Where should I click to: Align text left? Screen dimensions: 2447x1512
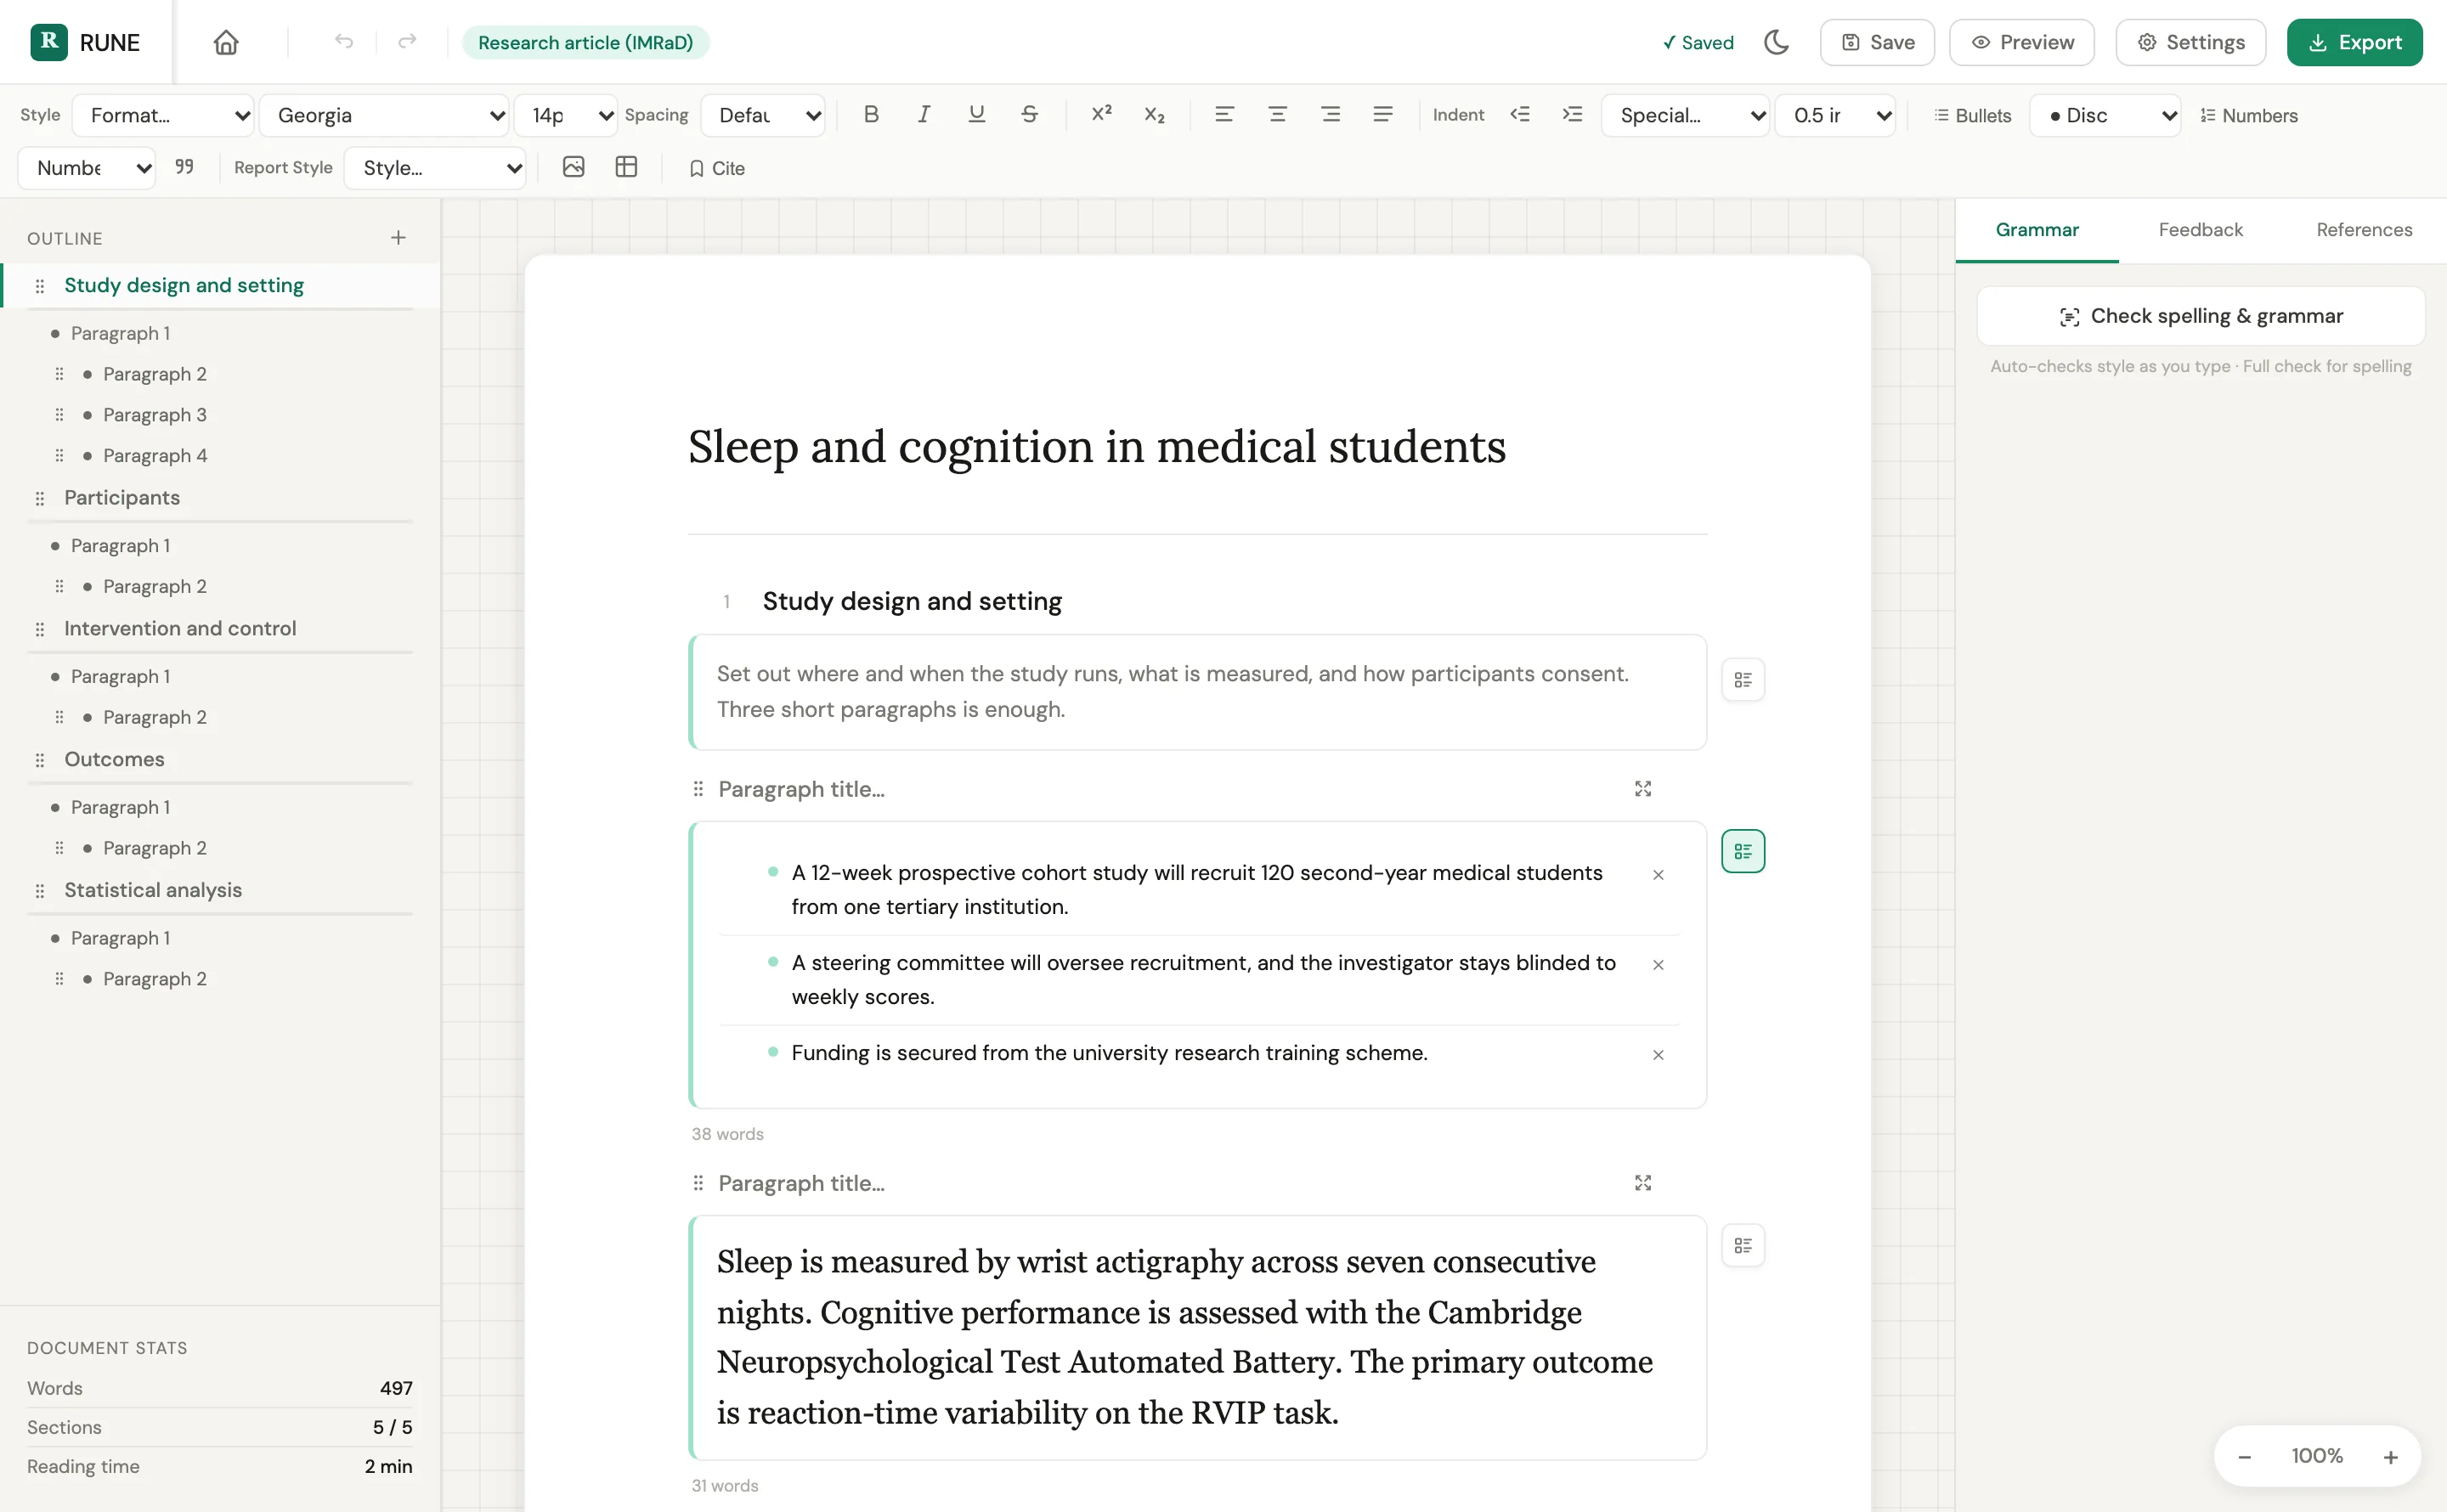pyautogui.click(x=1224, y=114)
